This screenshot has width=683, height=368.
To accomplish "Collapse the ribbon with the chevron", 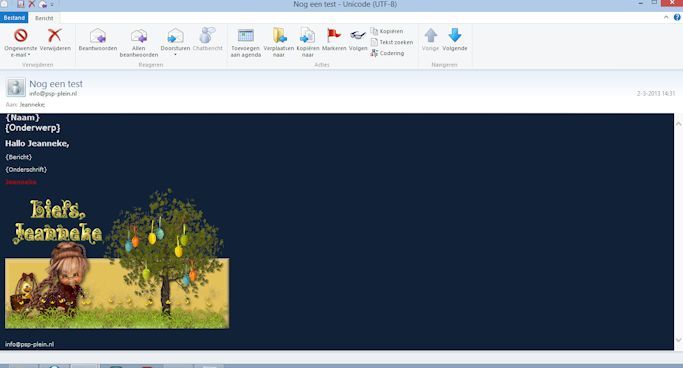I will pos(666,17).
